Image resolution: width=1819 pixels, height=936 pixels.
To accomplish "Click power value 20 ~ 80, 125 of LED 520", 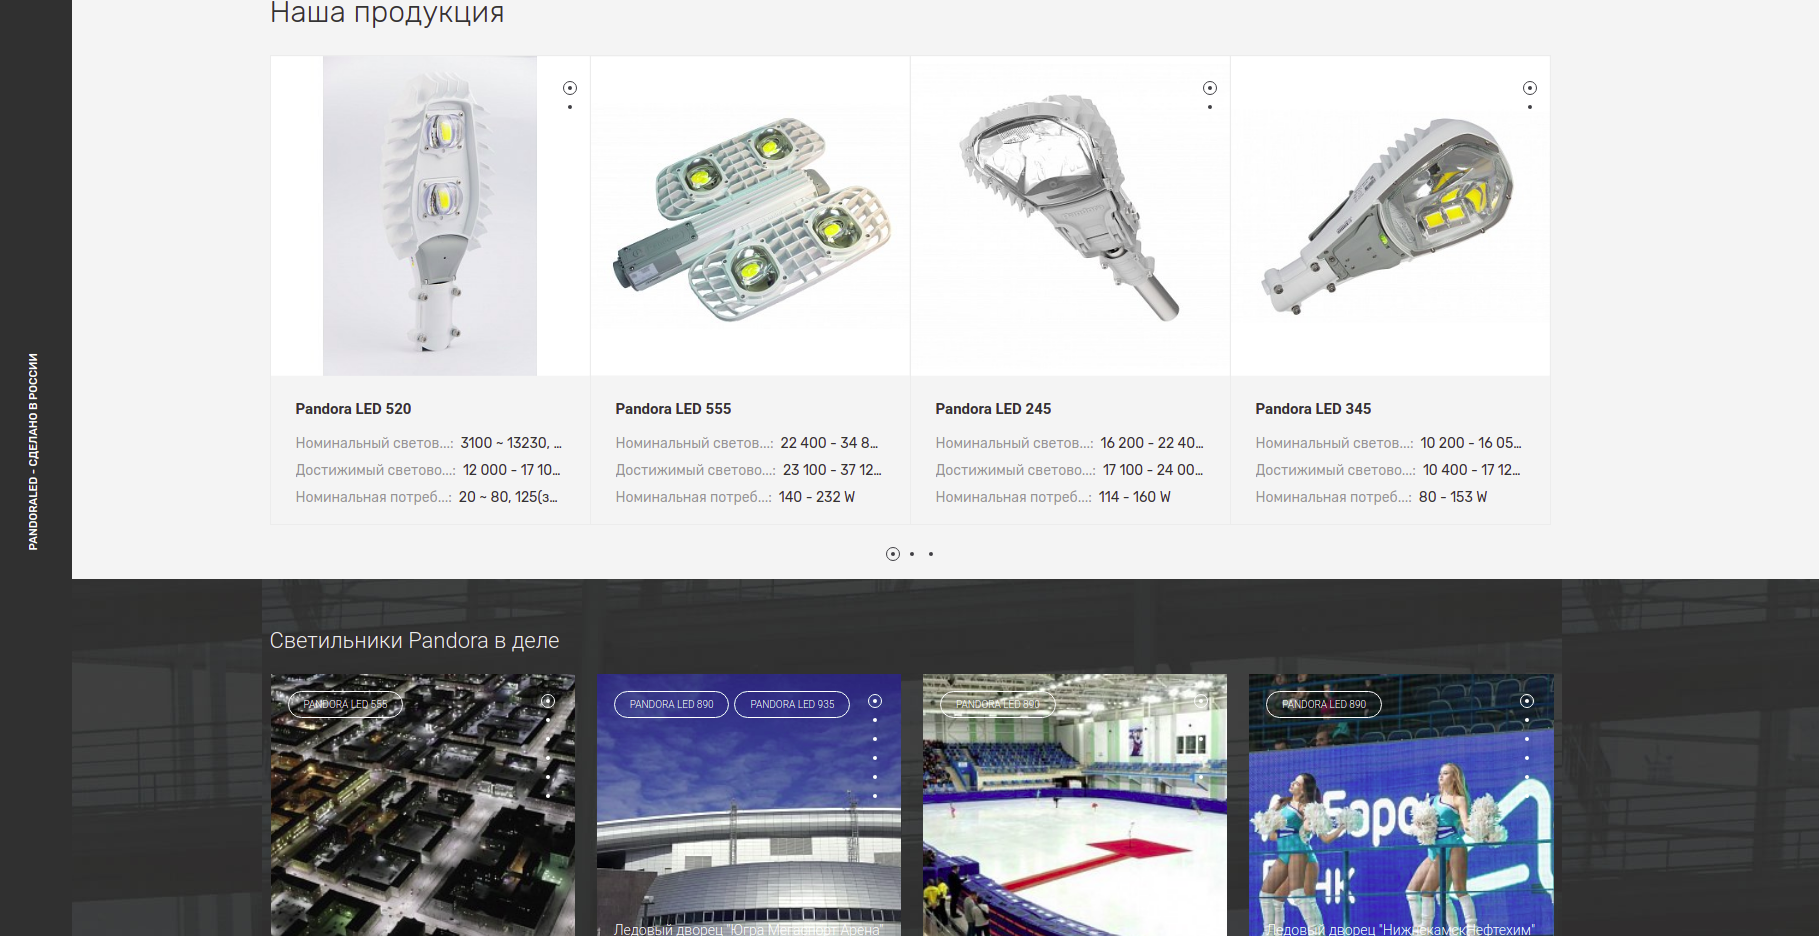I will (508, 497).
